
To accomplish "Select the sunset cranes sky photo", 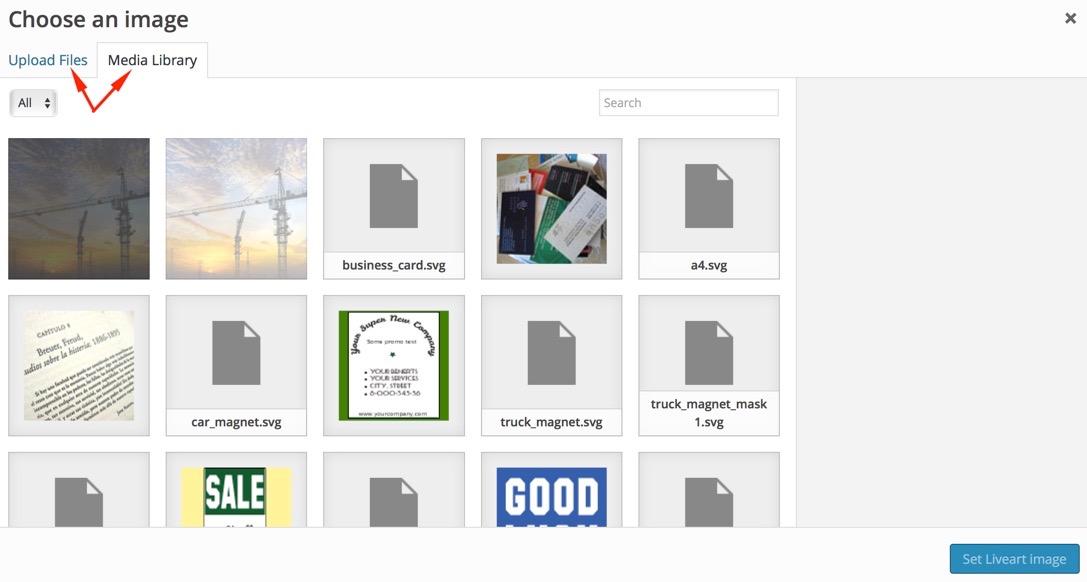I will [x=236, y=208].
